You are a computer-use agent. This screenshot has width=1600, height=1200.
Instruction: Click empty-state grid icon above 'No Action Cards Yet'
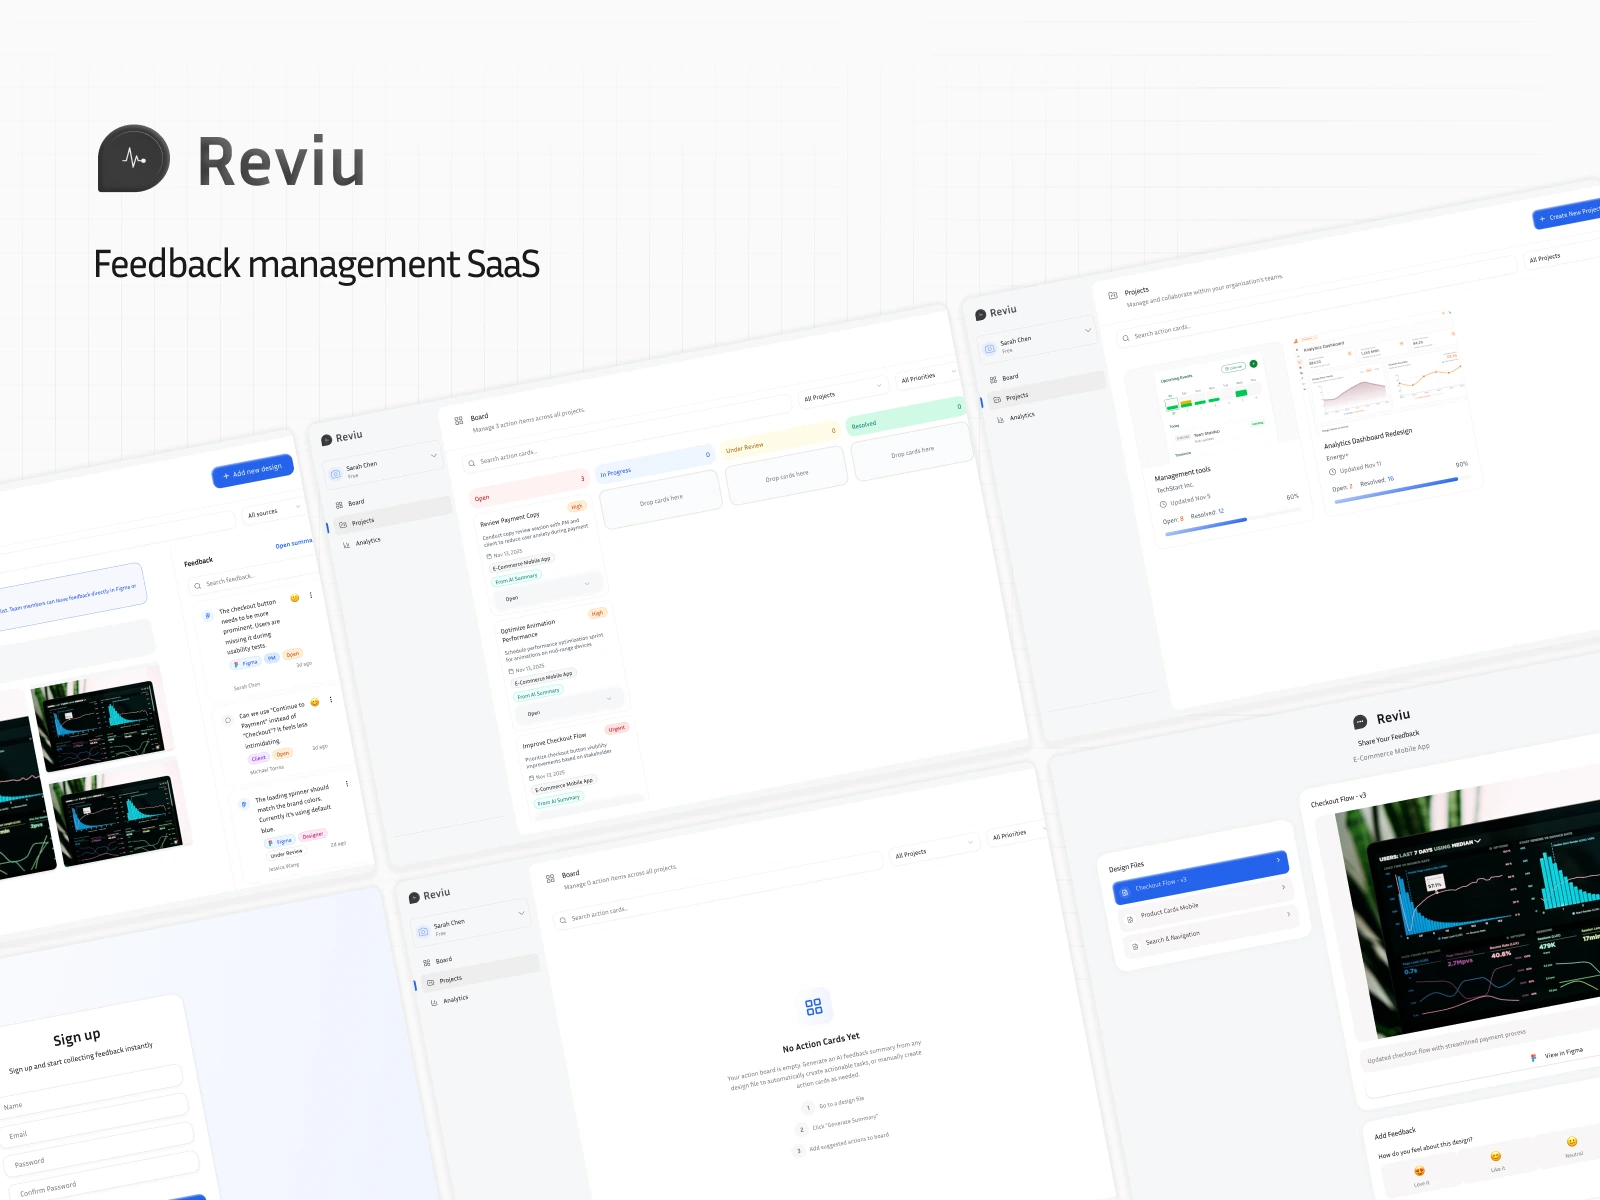click(814, 1006)
